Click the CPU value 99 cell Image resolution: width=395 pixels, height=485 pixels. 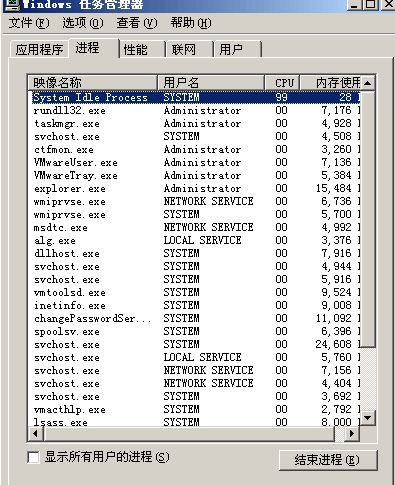click(281, 97)
